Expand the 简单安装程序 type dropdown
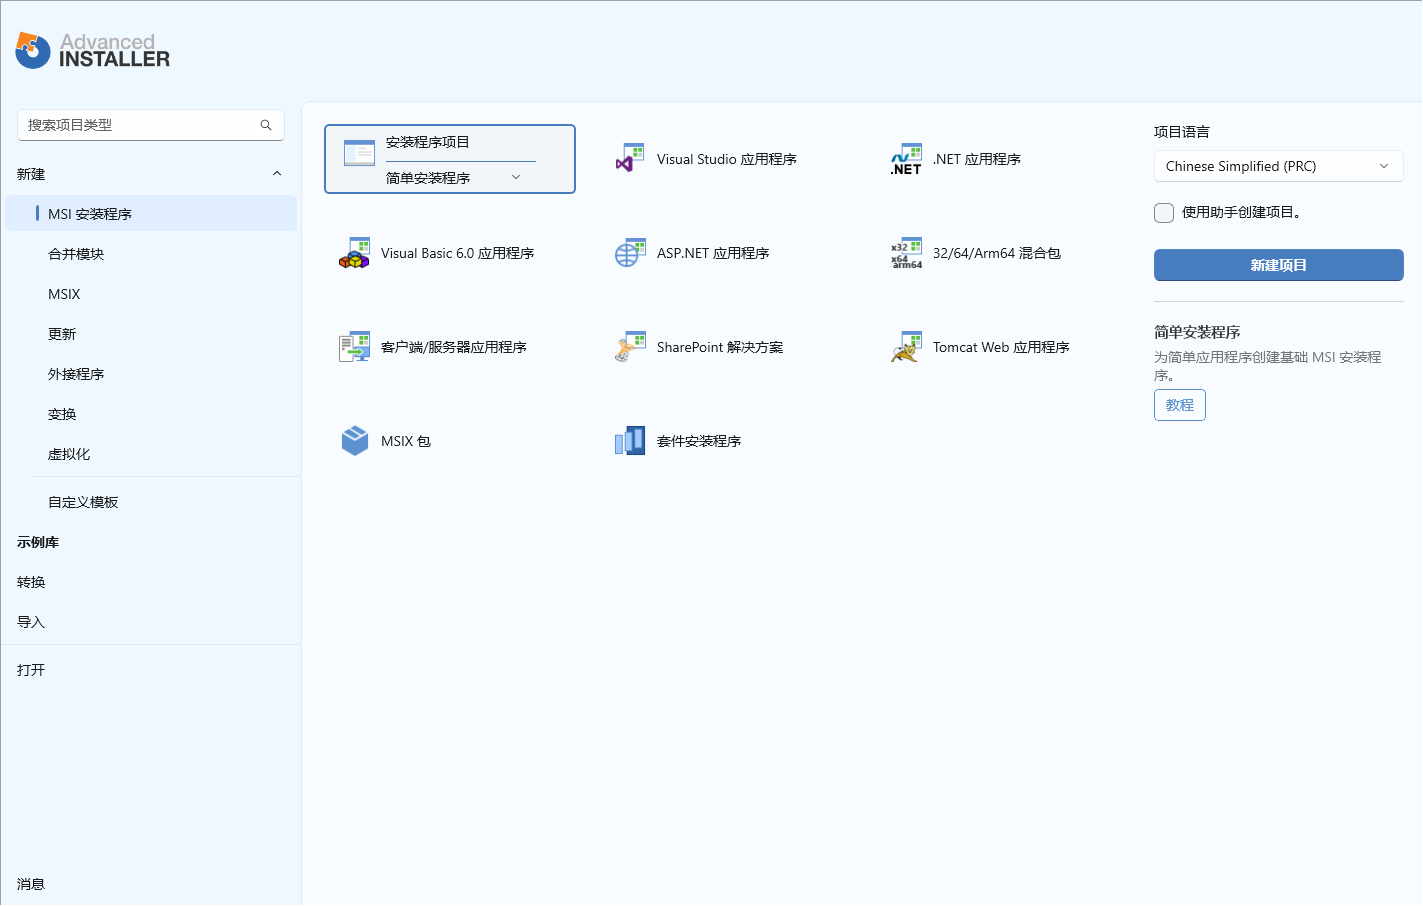The width and height of the screenshot is (1423, 906). [x=460, y=177]
